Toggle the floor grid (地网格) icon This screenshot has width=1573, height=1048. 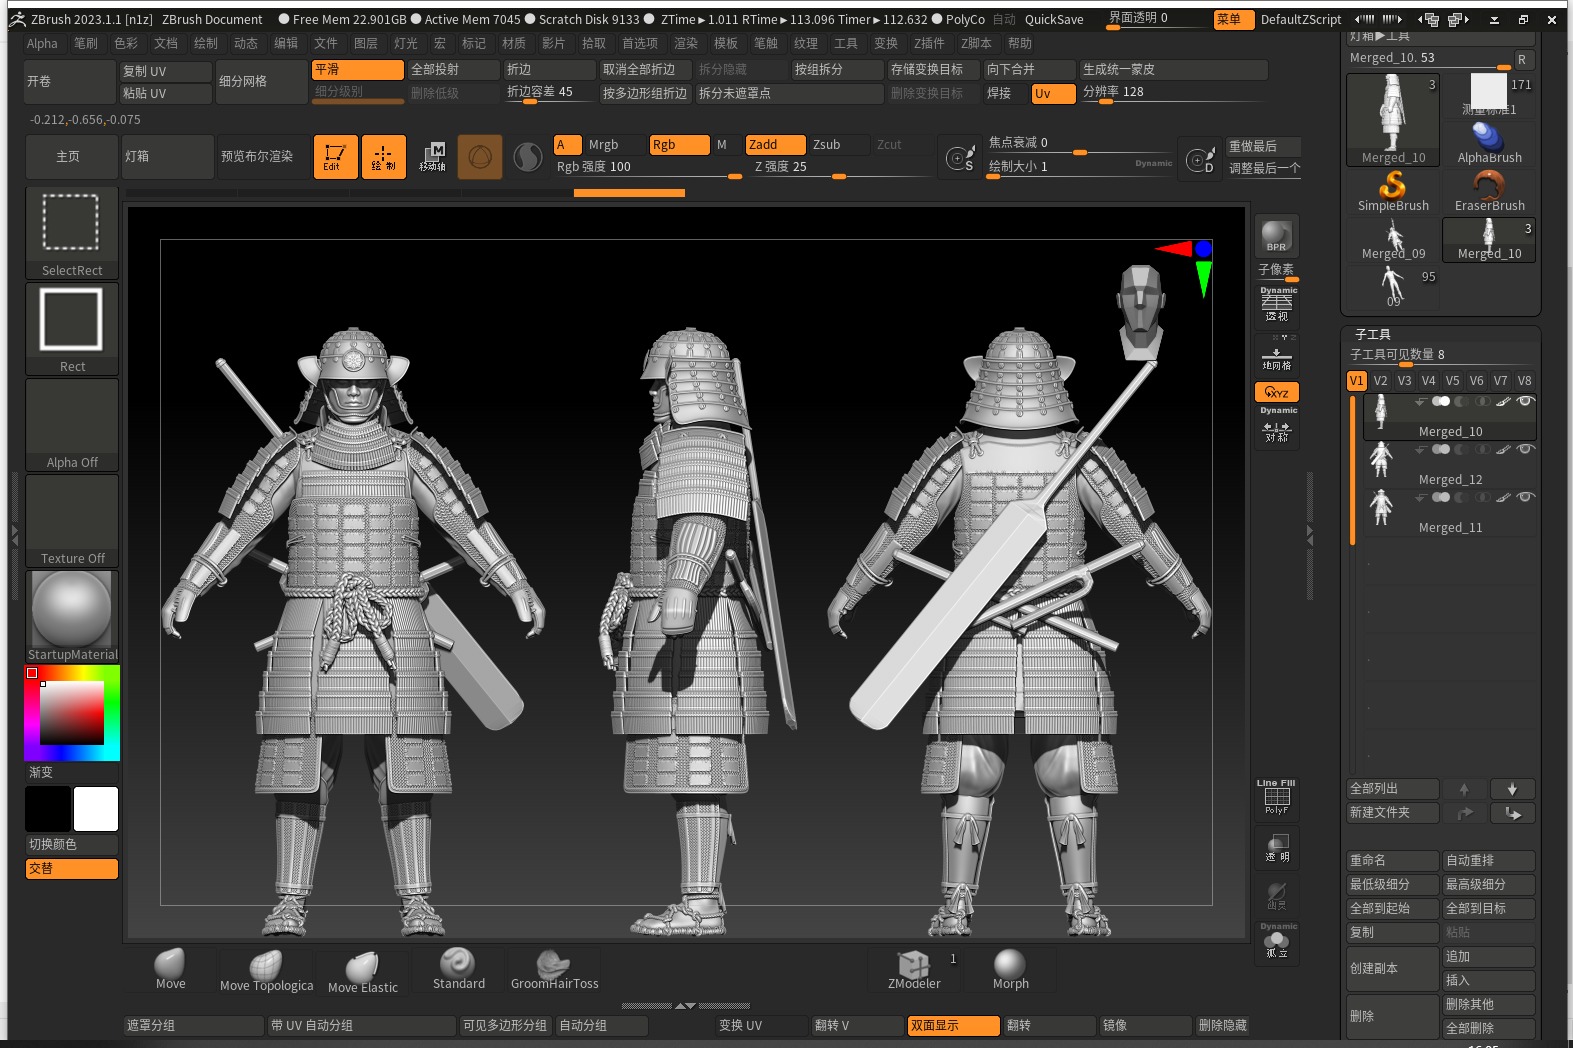[x=1277, y=354]
